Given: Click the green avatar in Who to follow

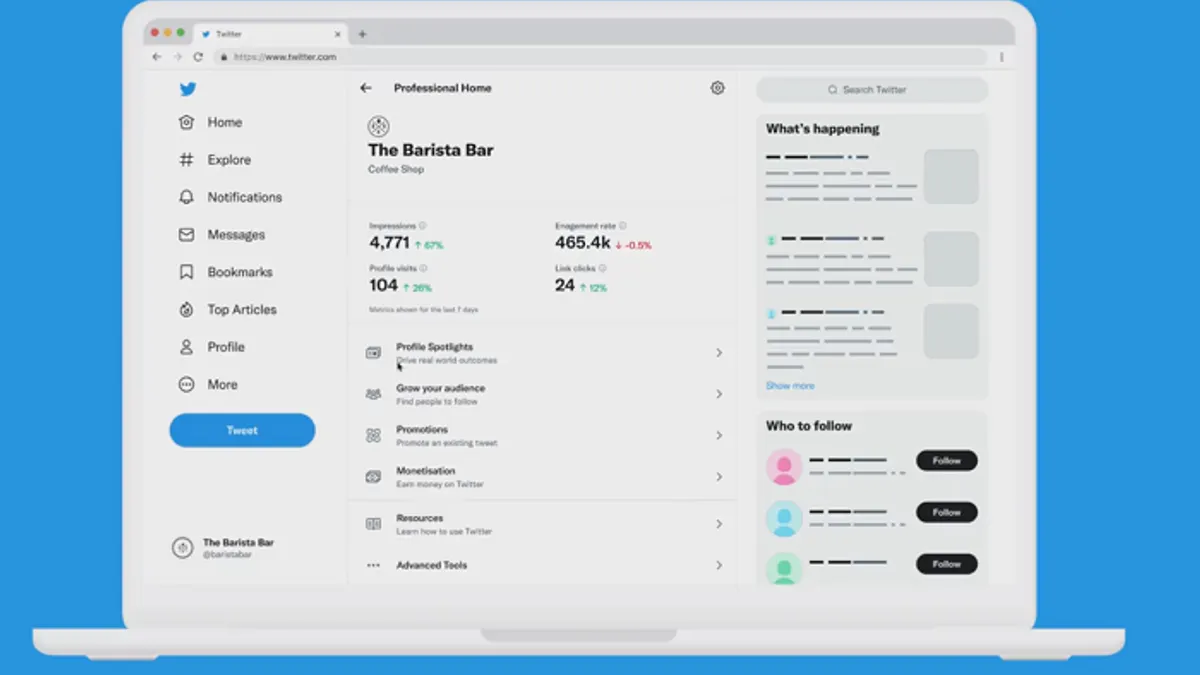Looking at the screenshot, I should [784, 569].
